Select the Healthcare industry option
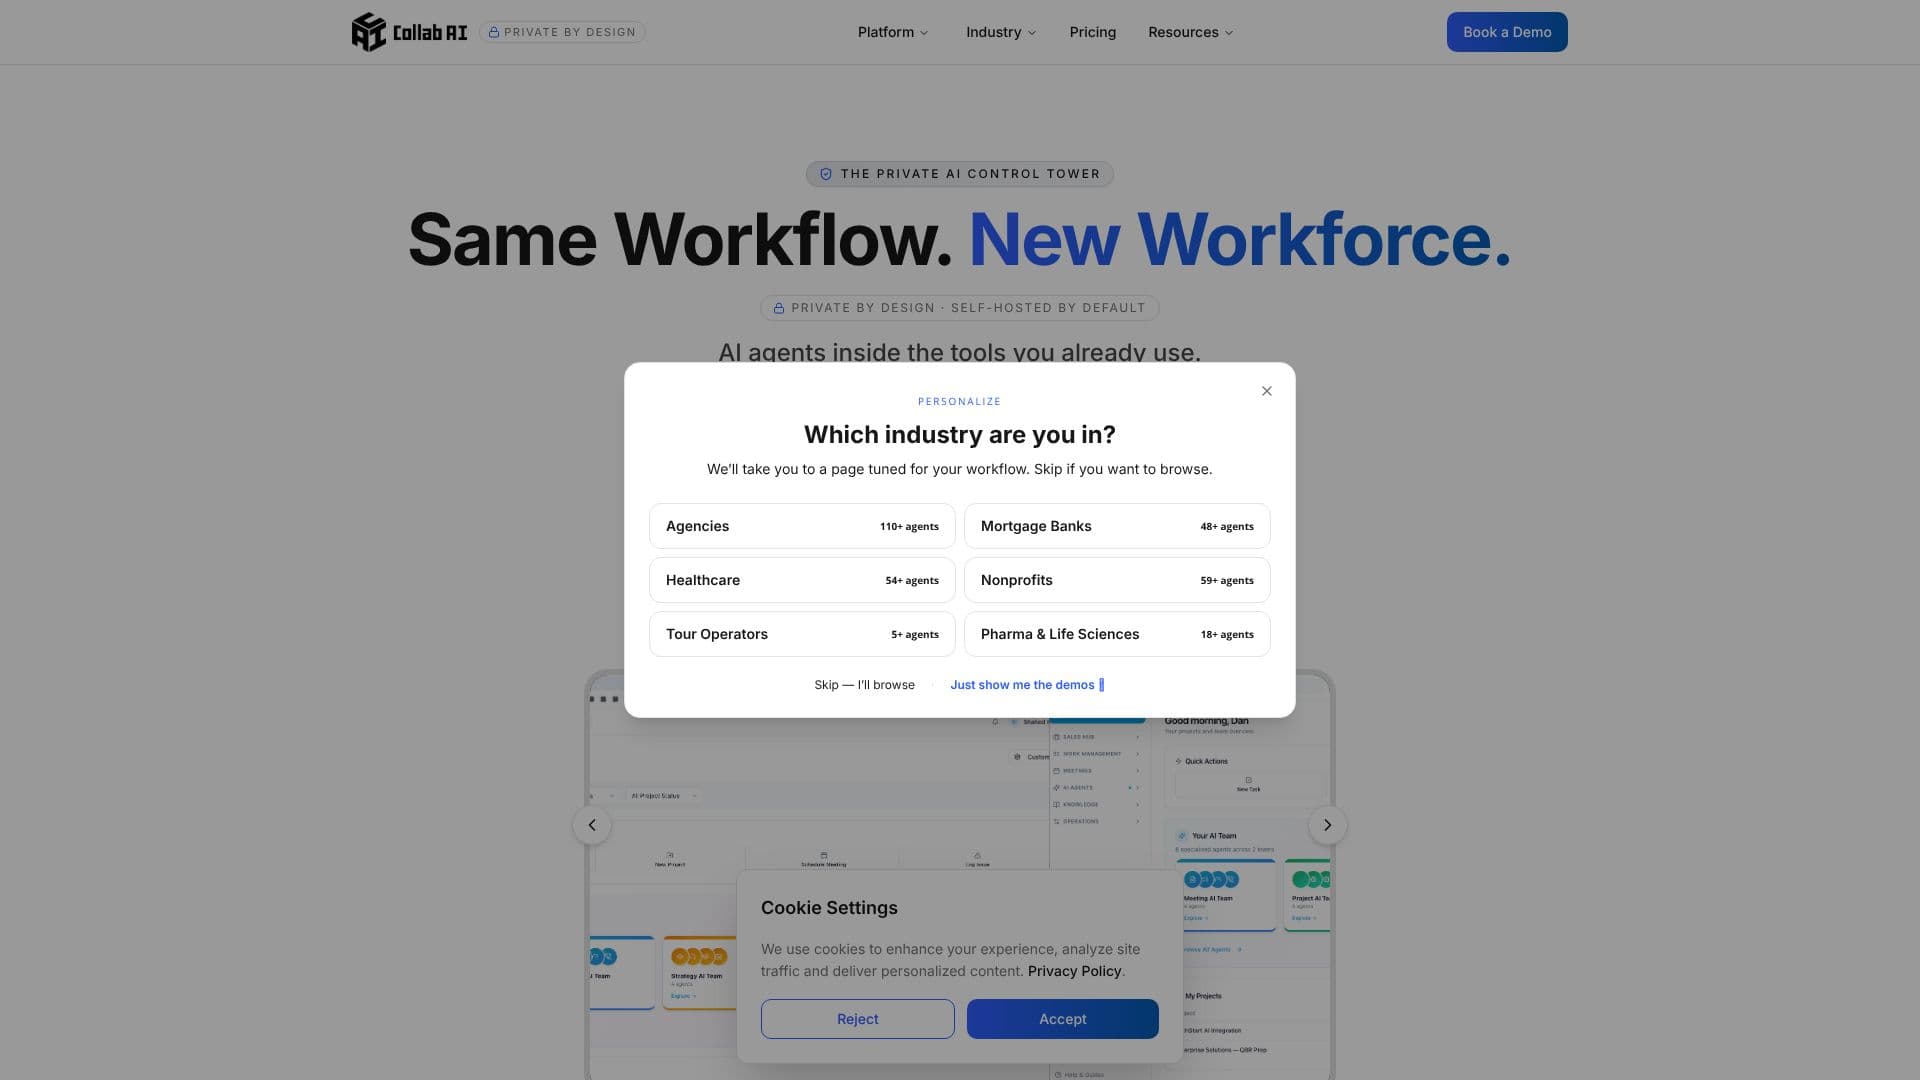This screenshot has height=1080, width=1920. 802,580
